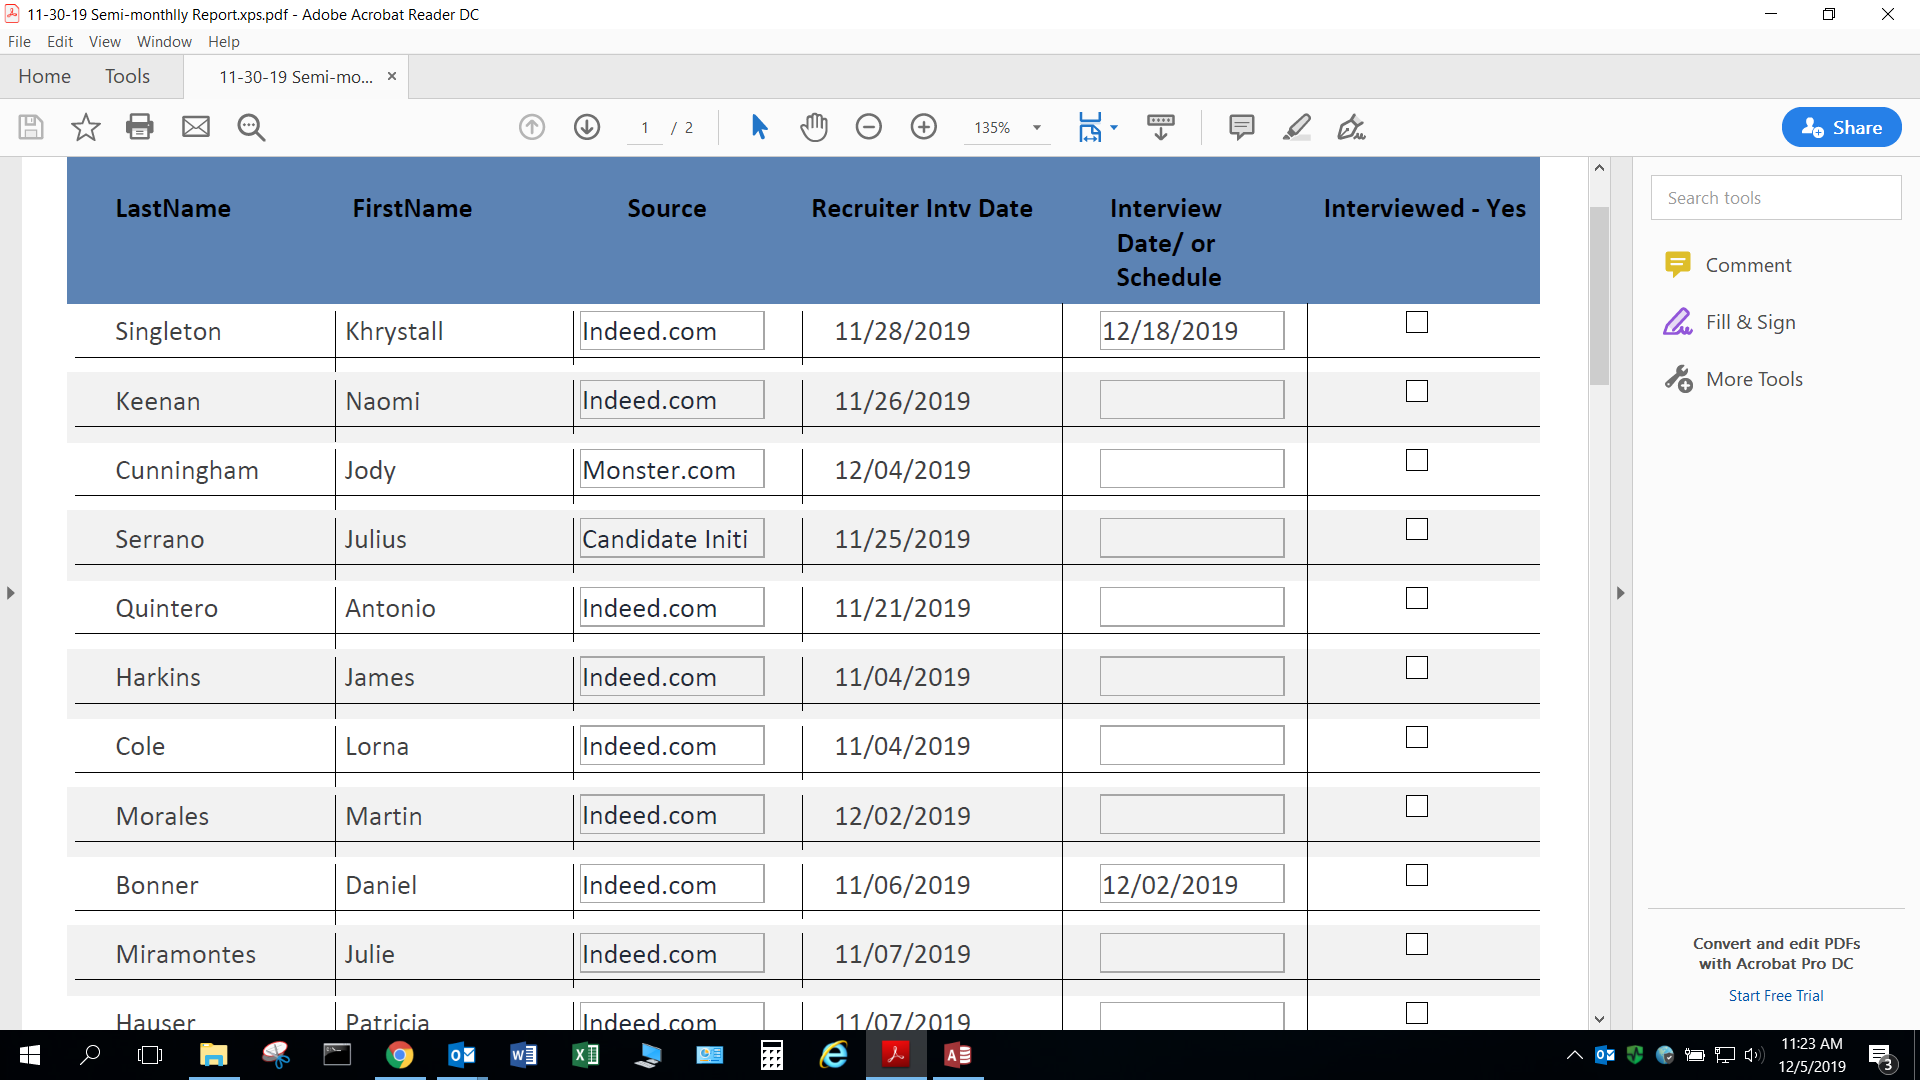Open the View menu
The image size is (1920, 1080).
pos(105,41)
